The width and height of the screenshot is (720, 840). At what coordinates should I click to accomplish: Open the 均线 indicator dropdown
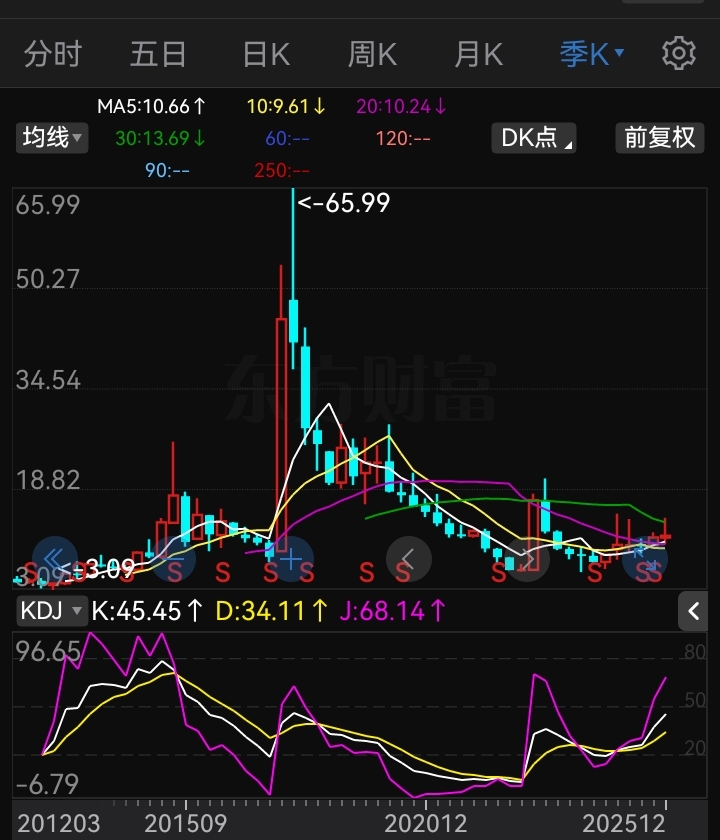click(x=52, y=138)
